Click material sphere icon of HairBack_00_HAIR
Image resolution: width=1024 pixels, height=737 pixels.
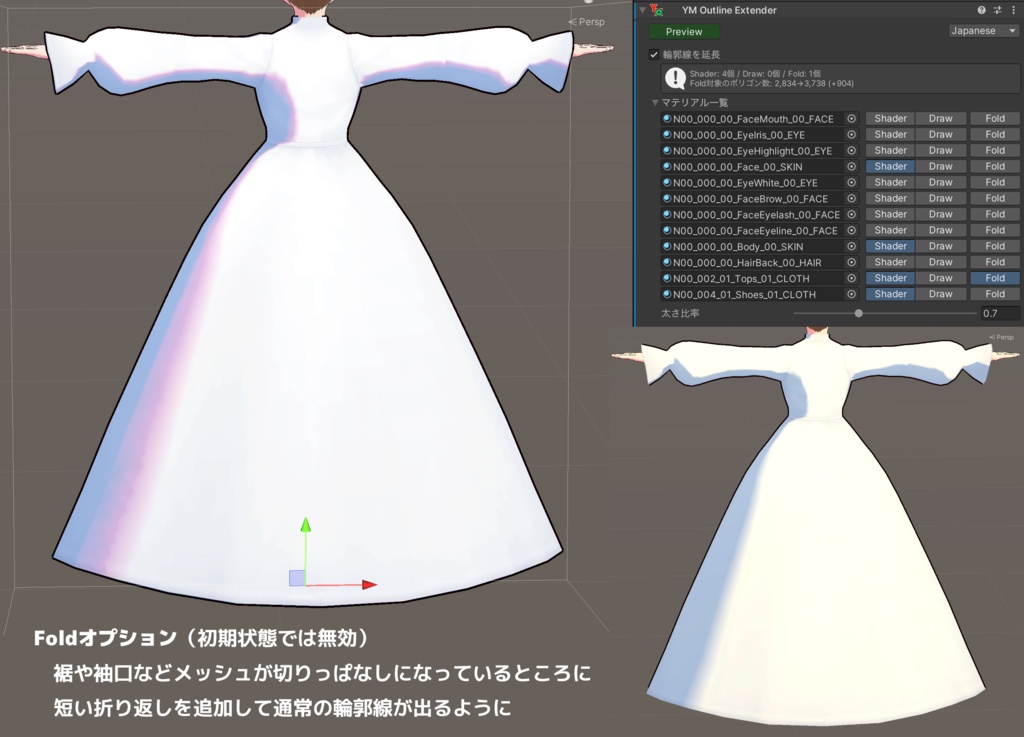pyautogui.click(x=667, y=262)
